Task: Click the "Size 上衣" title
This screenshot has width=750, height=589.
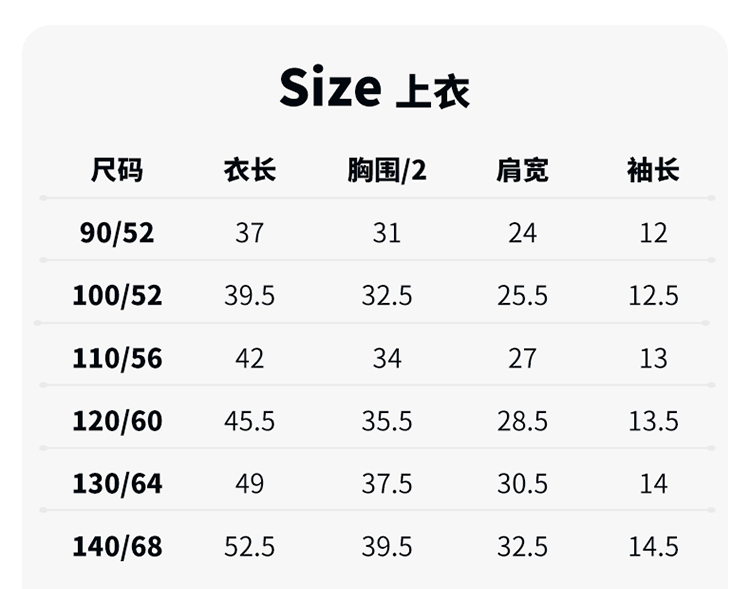Action: point(374,89)
